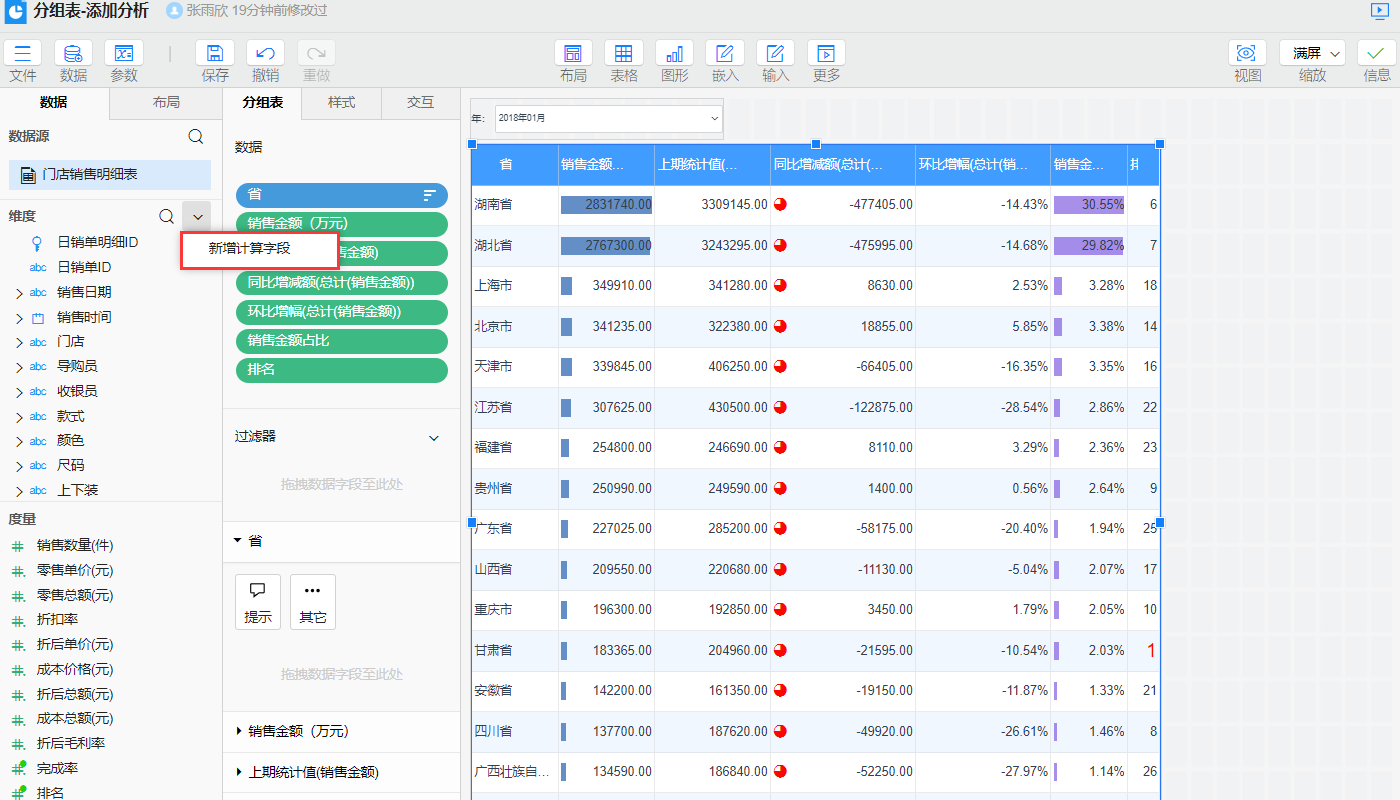Click the Info (信息) checkmark icon
The width and height of the screenshot is (1400, 800).
pyautogui.click(x=1376, y=54)
